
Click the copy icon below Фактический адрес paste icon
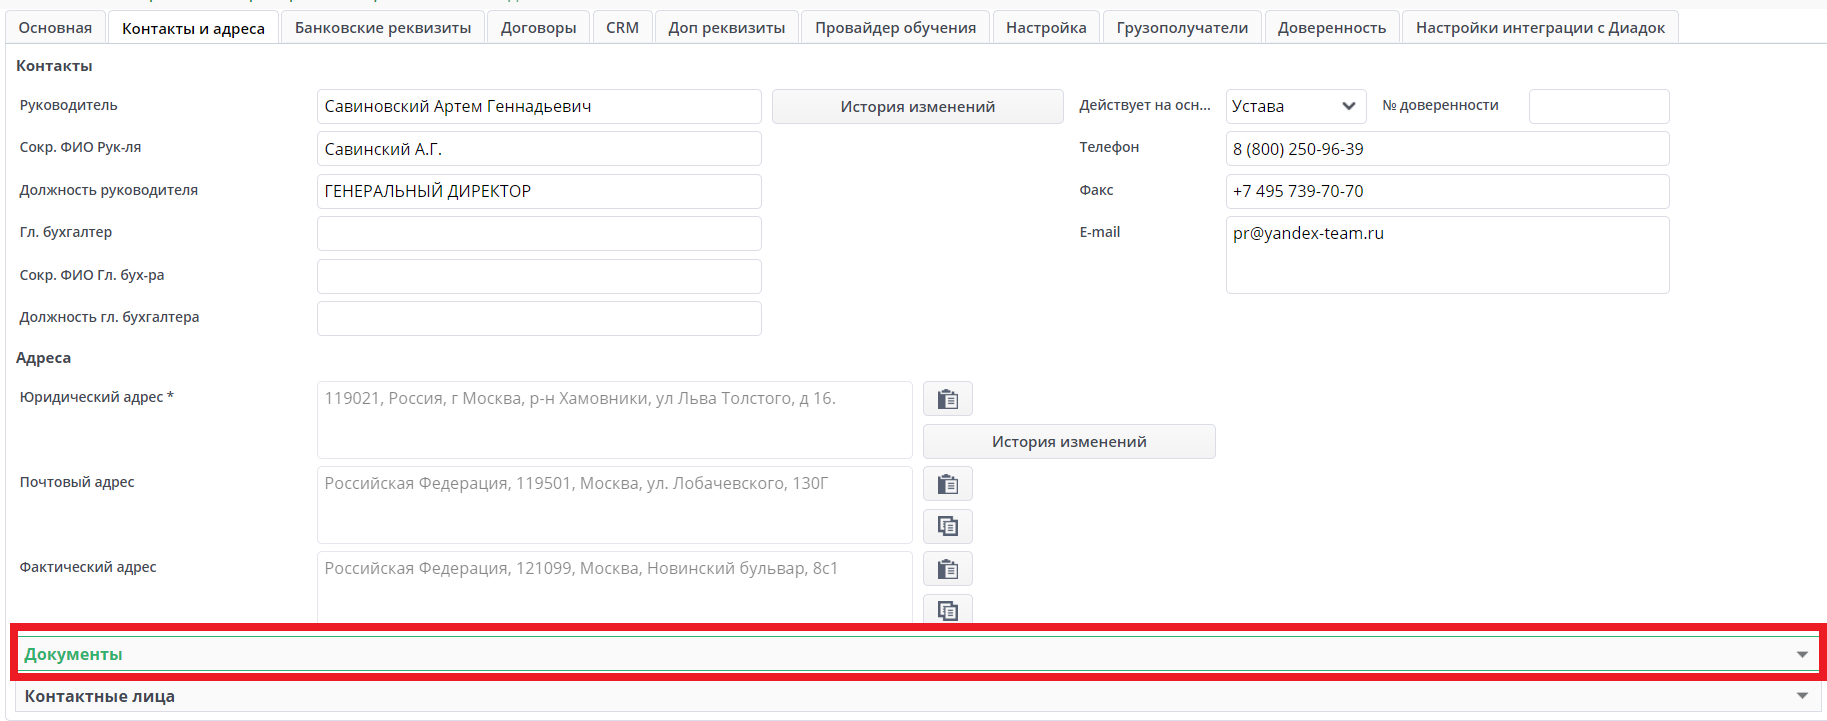click(x=947, y=609)
